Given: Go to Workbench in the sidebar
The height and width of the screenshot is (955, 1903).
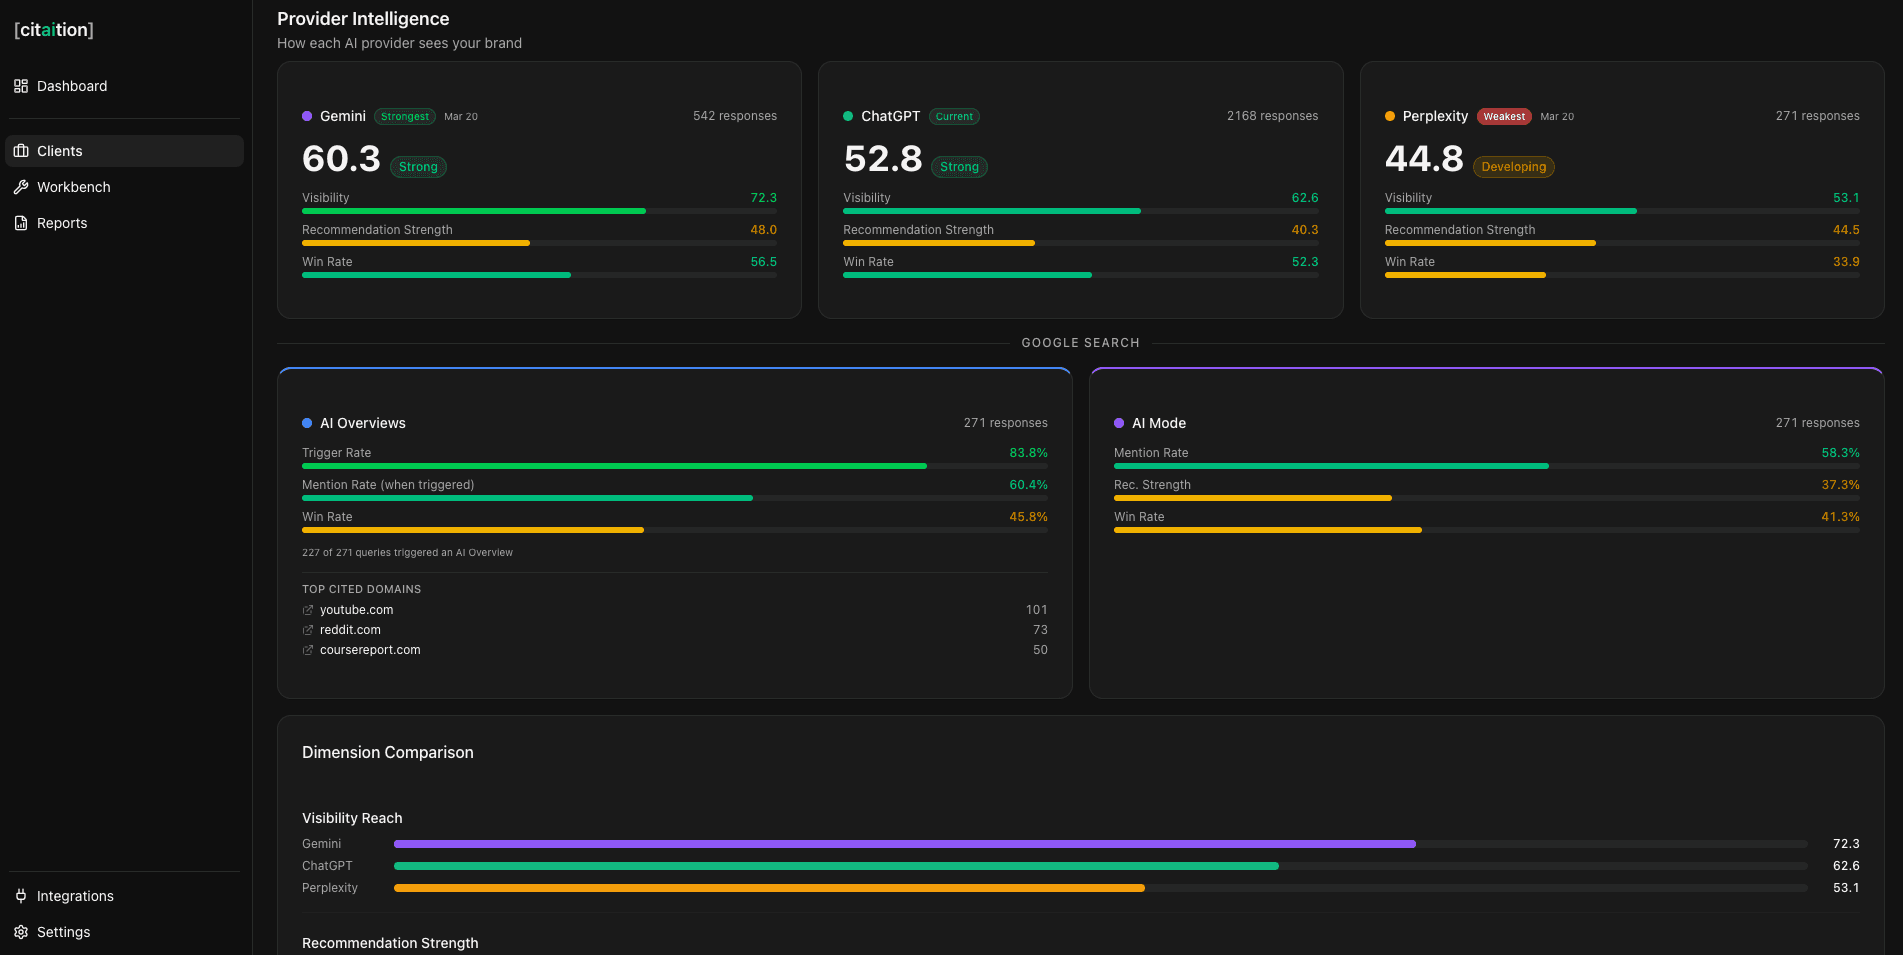Looking at the screenshot, I should pyautogui.click(x=125, y=187).
